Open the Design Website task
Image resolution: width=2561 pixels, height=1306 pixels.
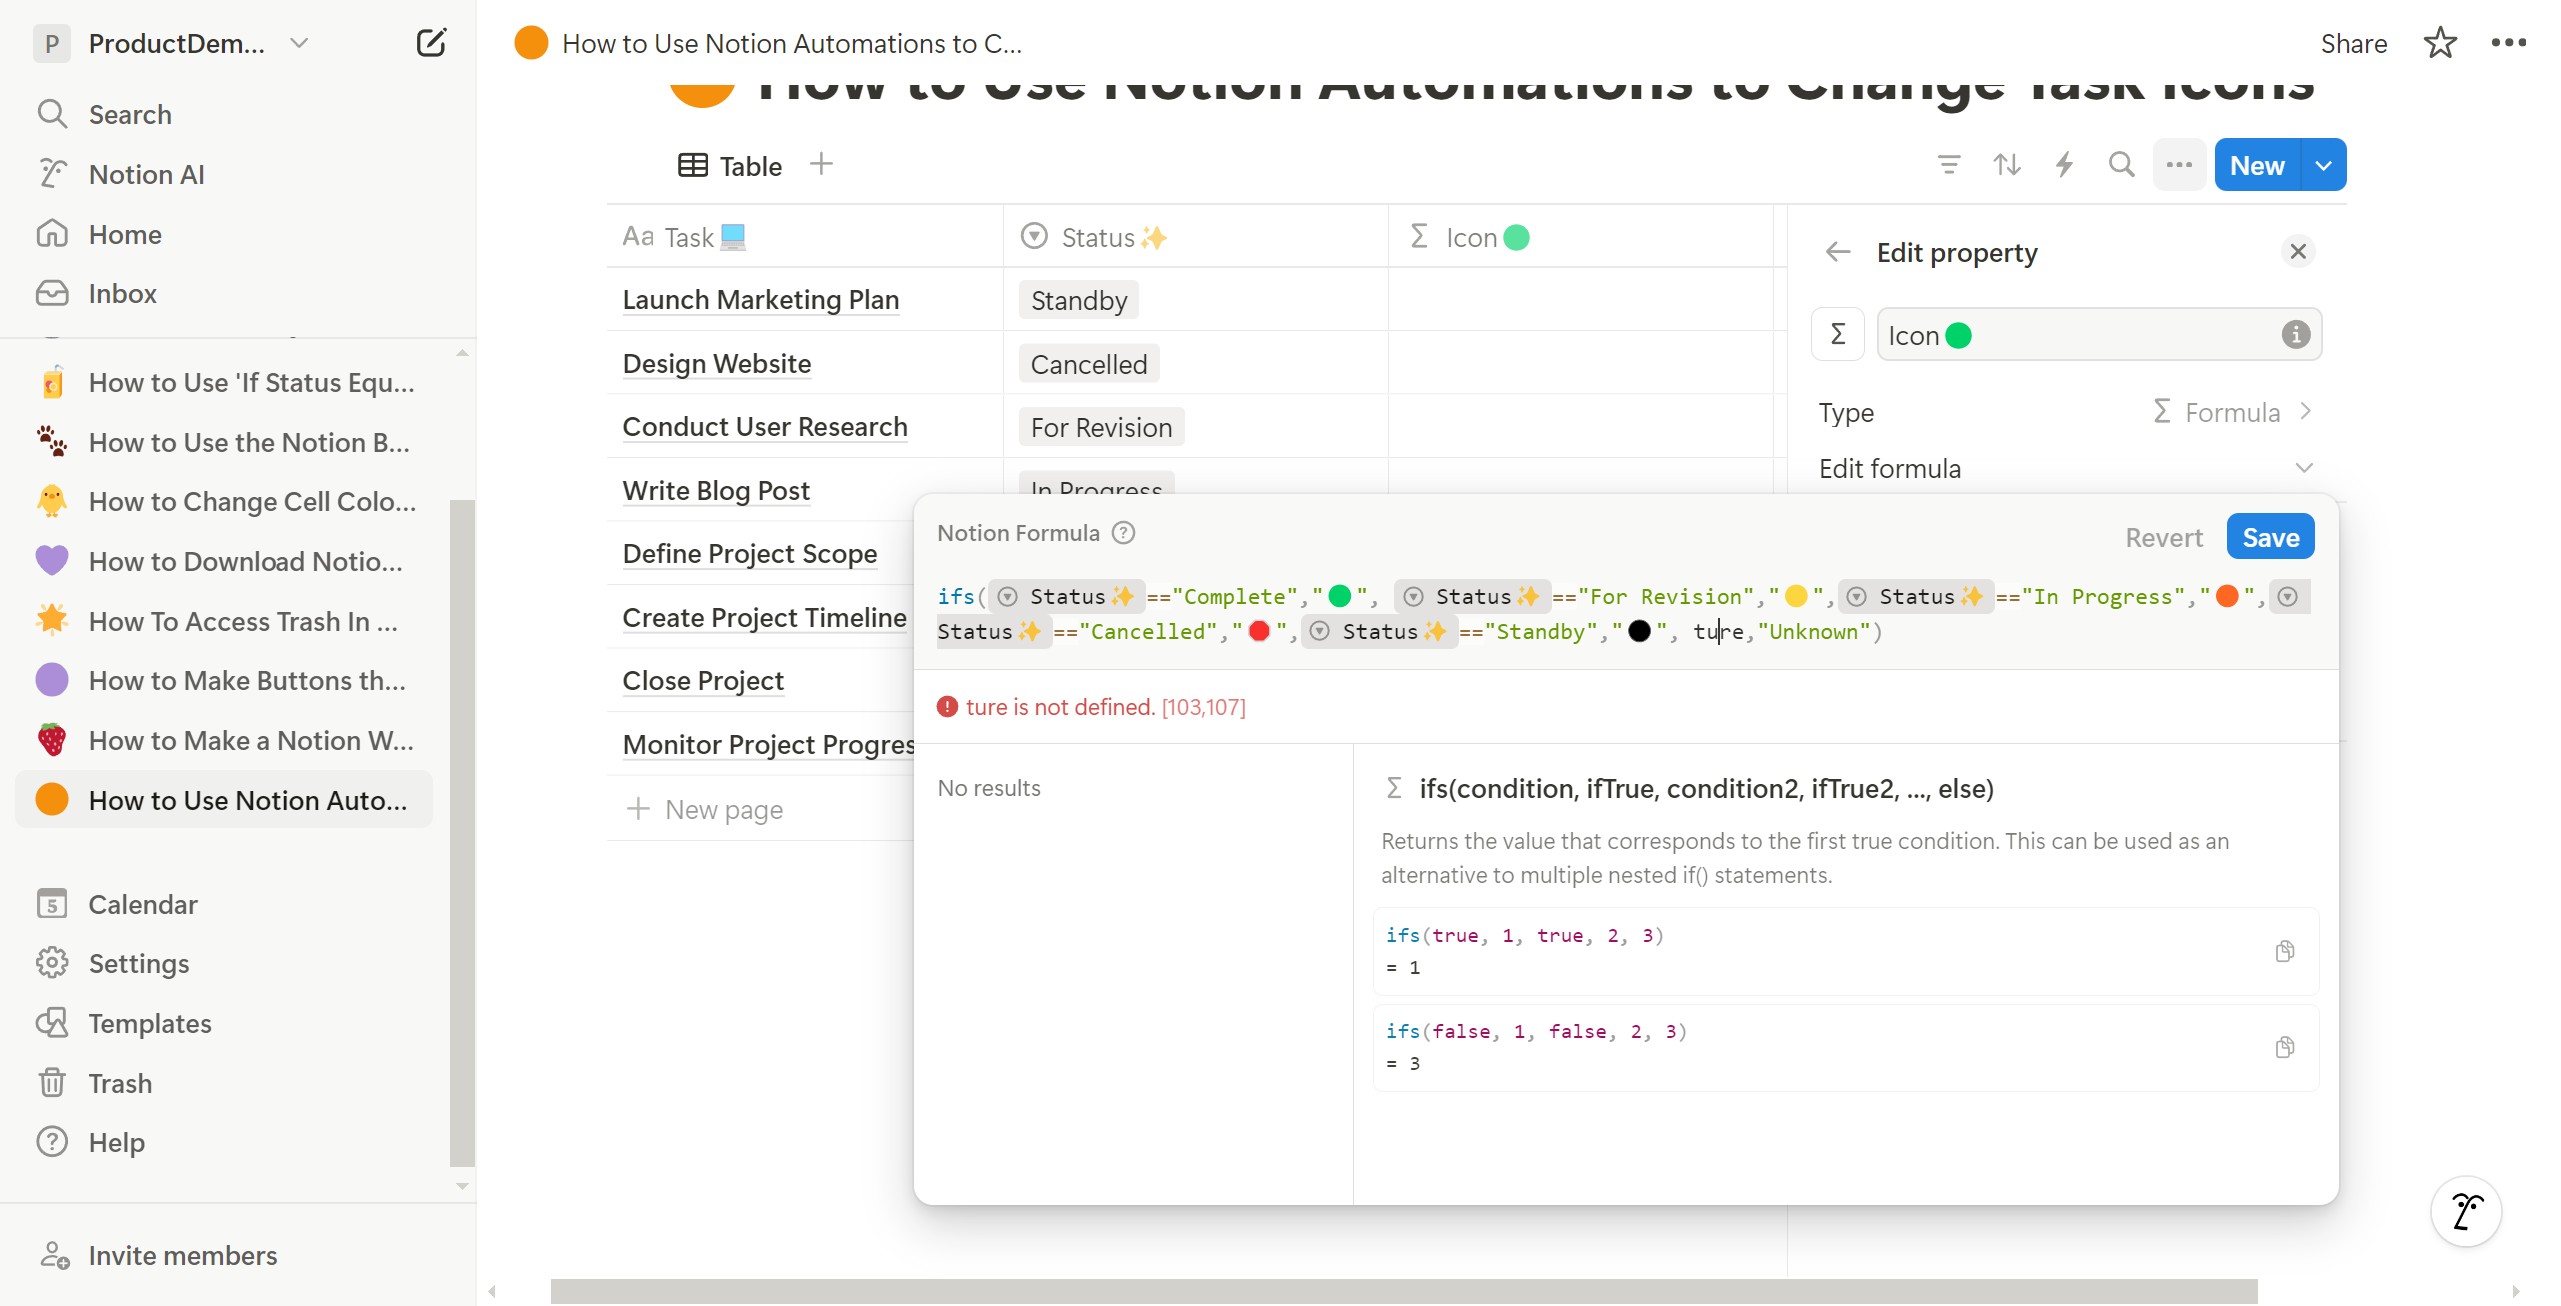click(x=716, y=363)
